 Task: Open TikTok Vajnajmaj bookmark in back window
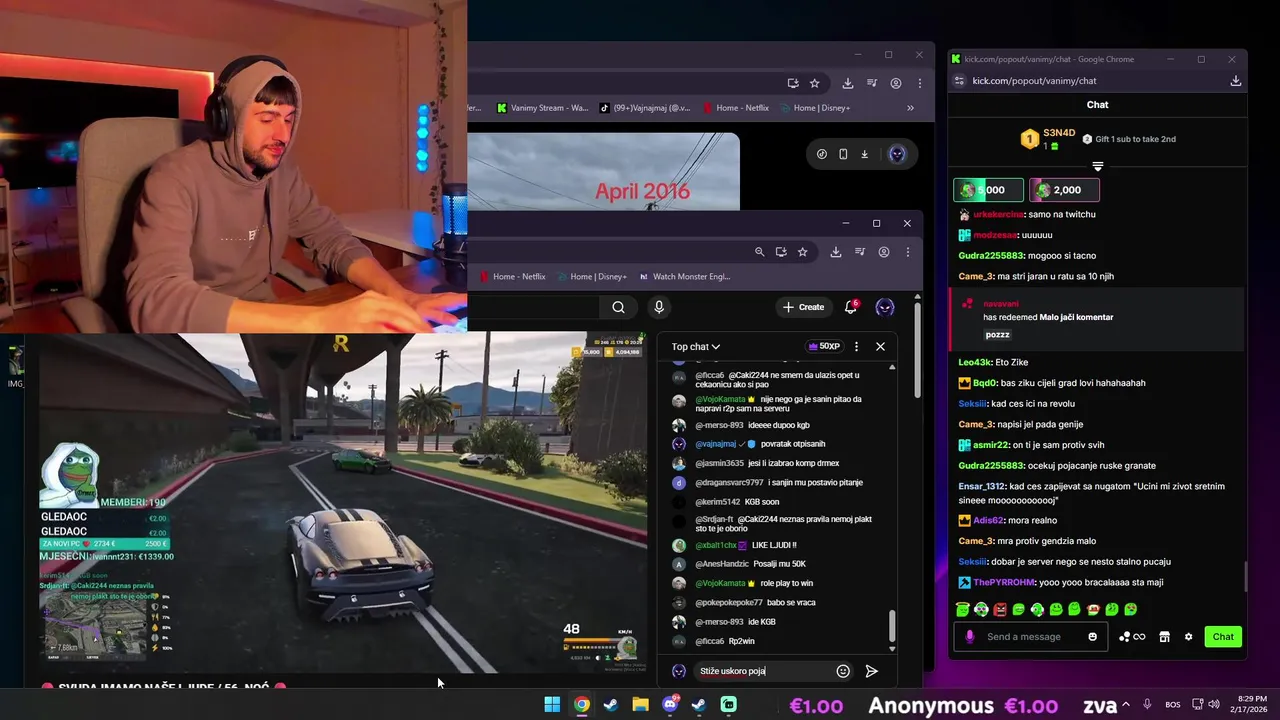[x=645, y=108]
